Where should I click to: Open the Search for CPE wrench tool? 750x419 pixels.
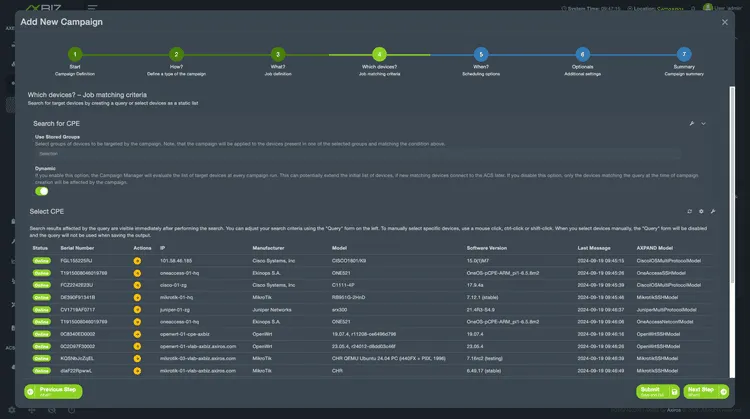pos(692,123)
